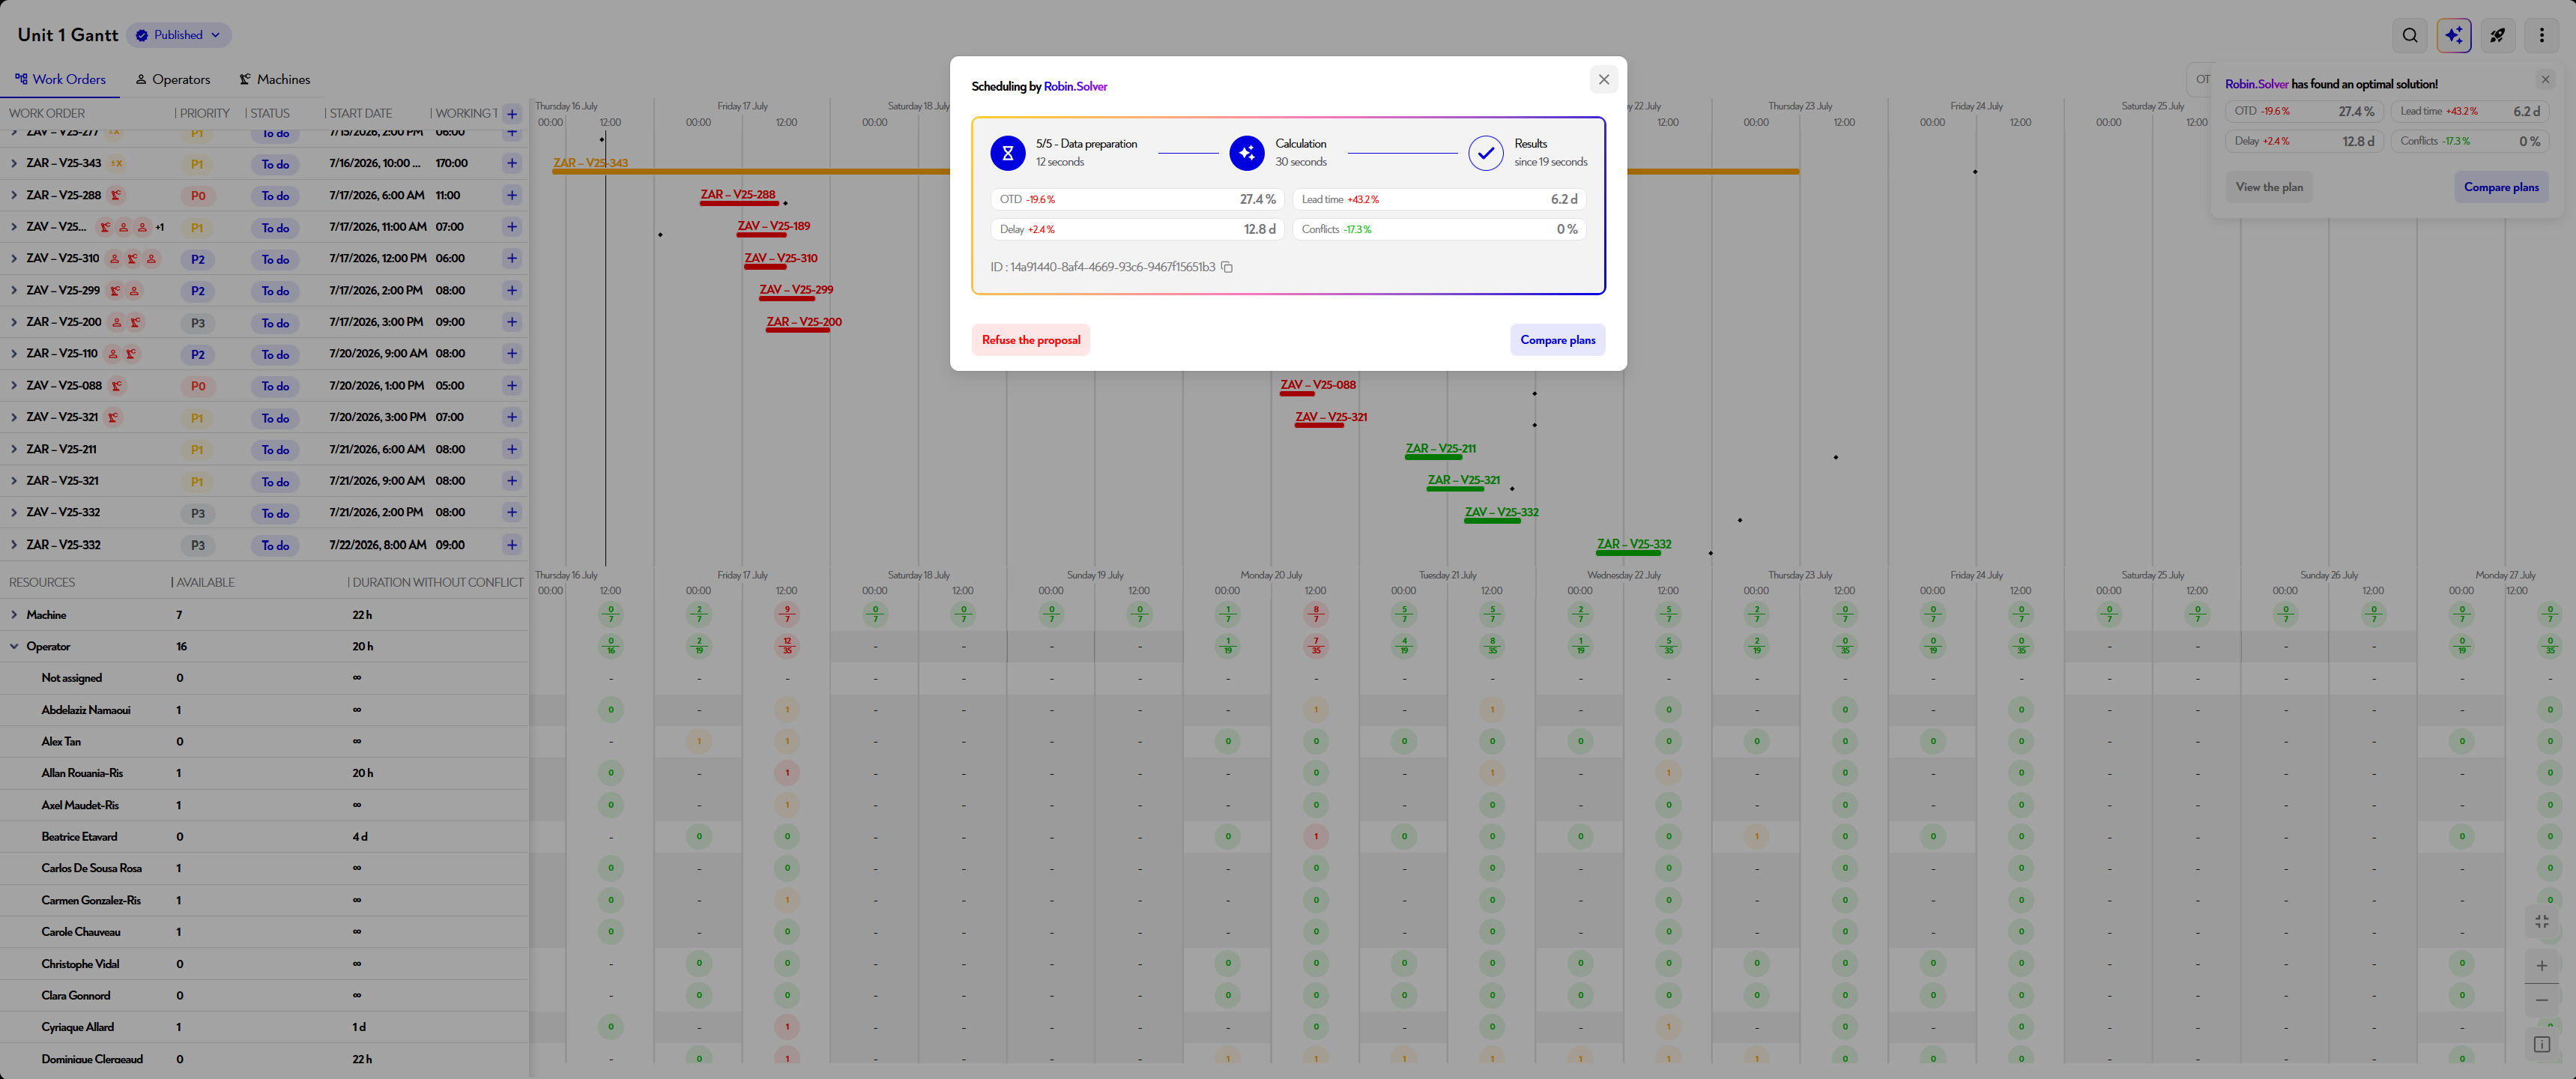The height and width of the screenshot is (1079, 2576).
Task: Open the Robin.Solver link in dialog title
Action: click(x=1075, y=87)
